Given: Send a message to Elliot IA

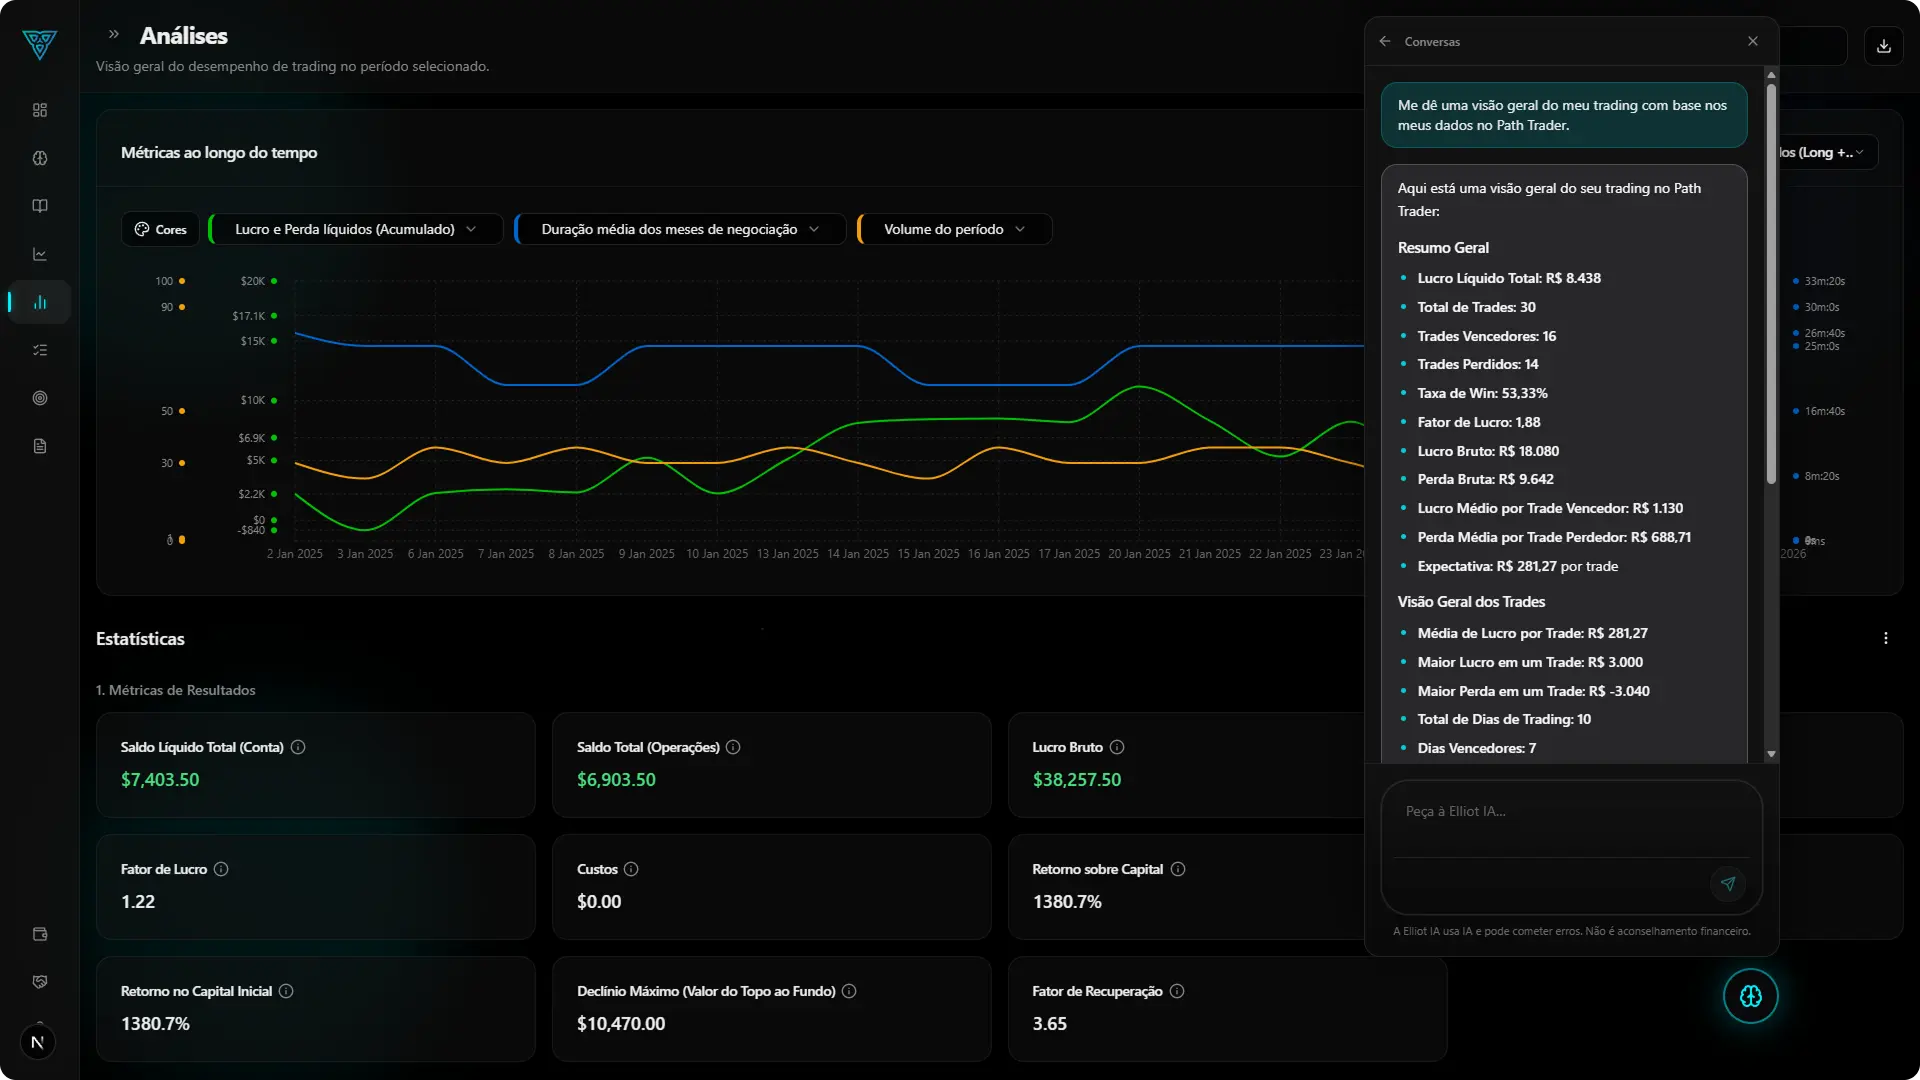Looking at the screenshot, I should click(1728, 883).
